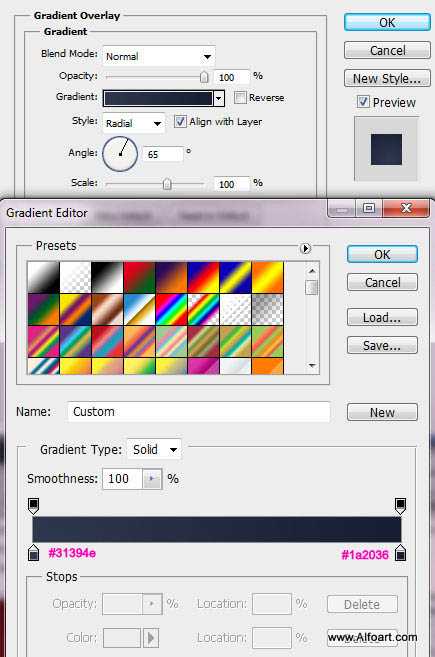Pick the blue, yellow, blue gradient preset
The height and width of the screenshot is (657, 435).
point(236,277)
